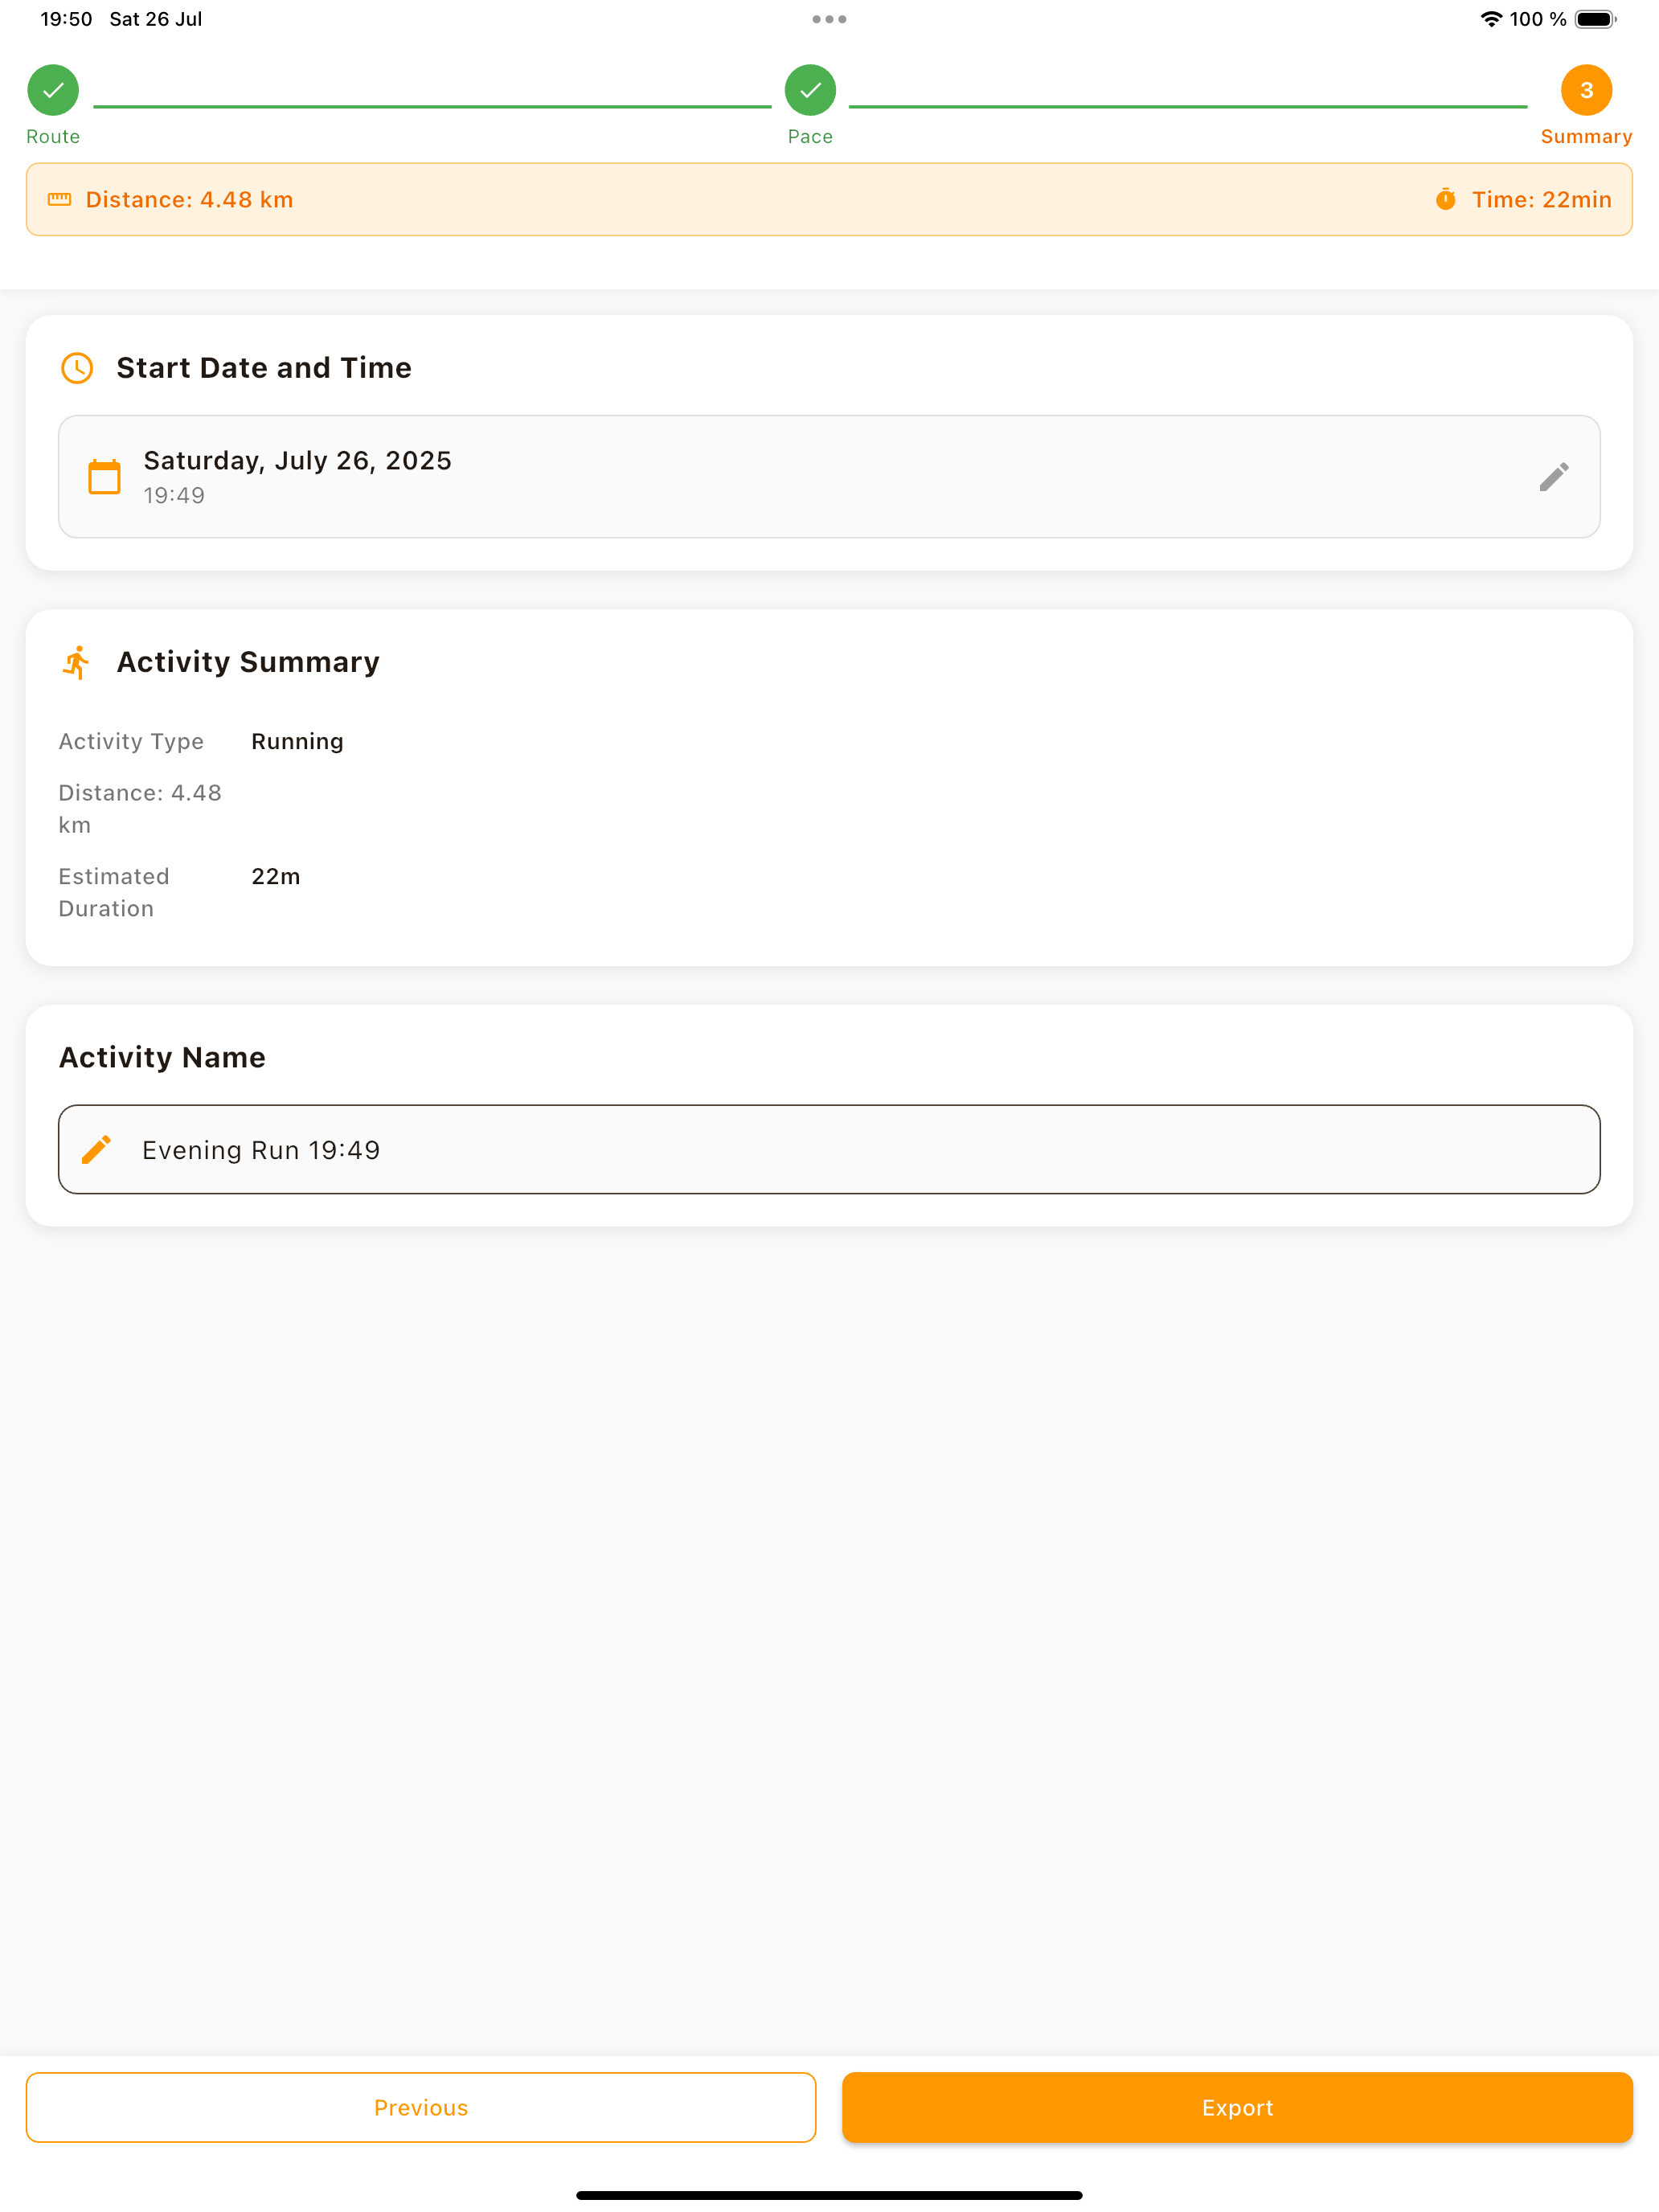Click the orange calendar icon
The height and width of the screenshot is (2212, 1659).
(104, 477)
